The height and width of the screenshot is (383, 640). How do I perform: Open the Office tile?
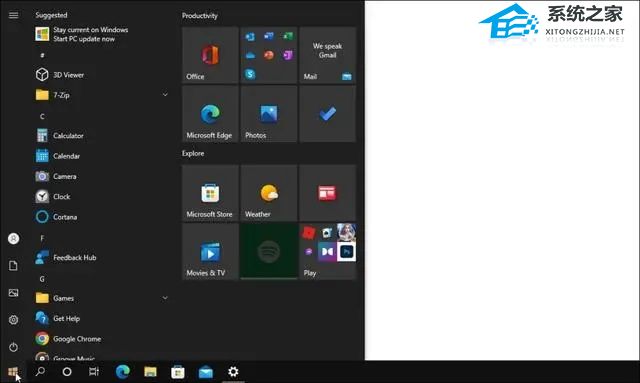tap(210, 55)
